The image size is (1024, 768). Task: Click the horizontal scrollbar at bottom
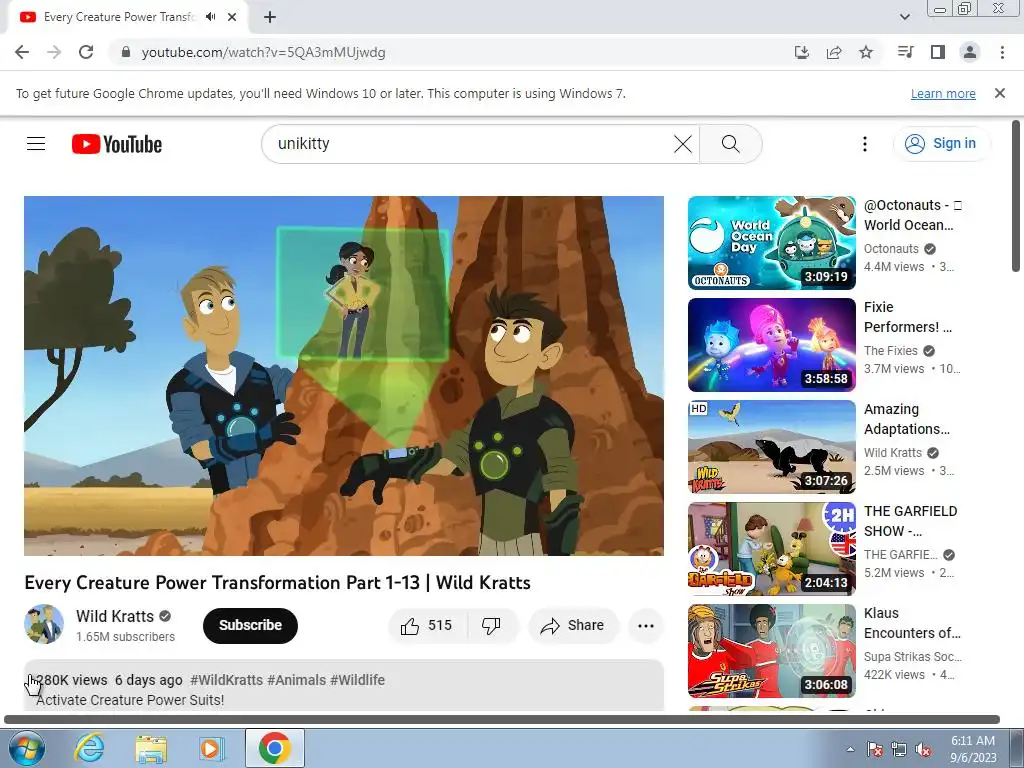[502, 720]
